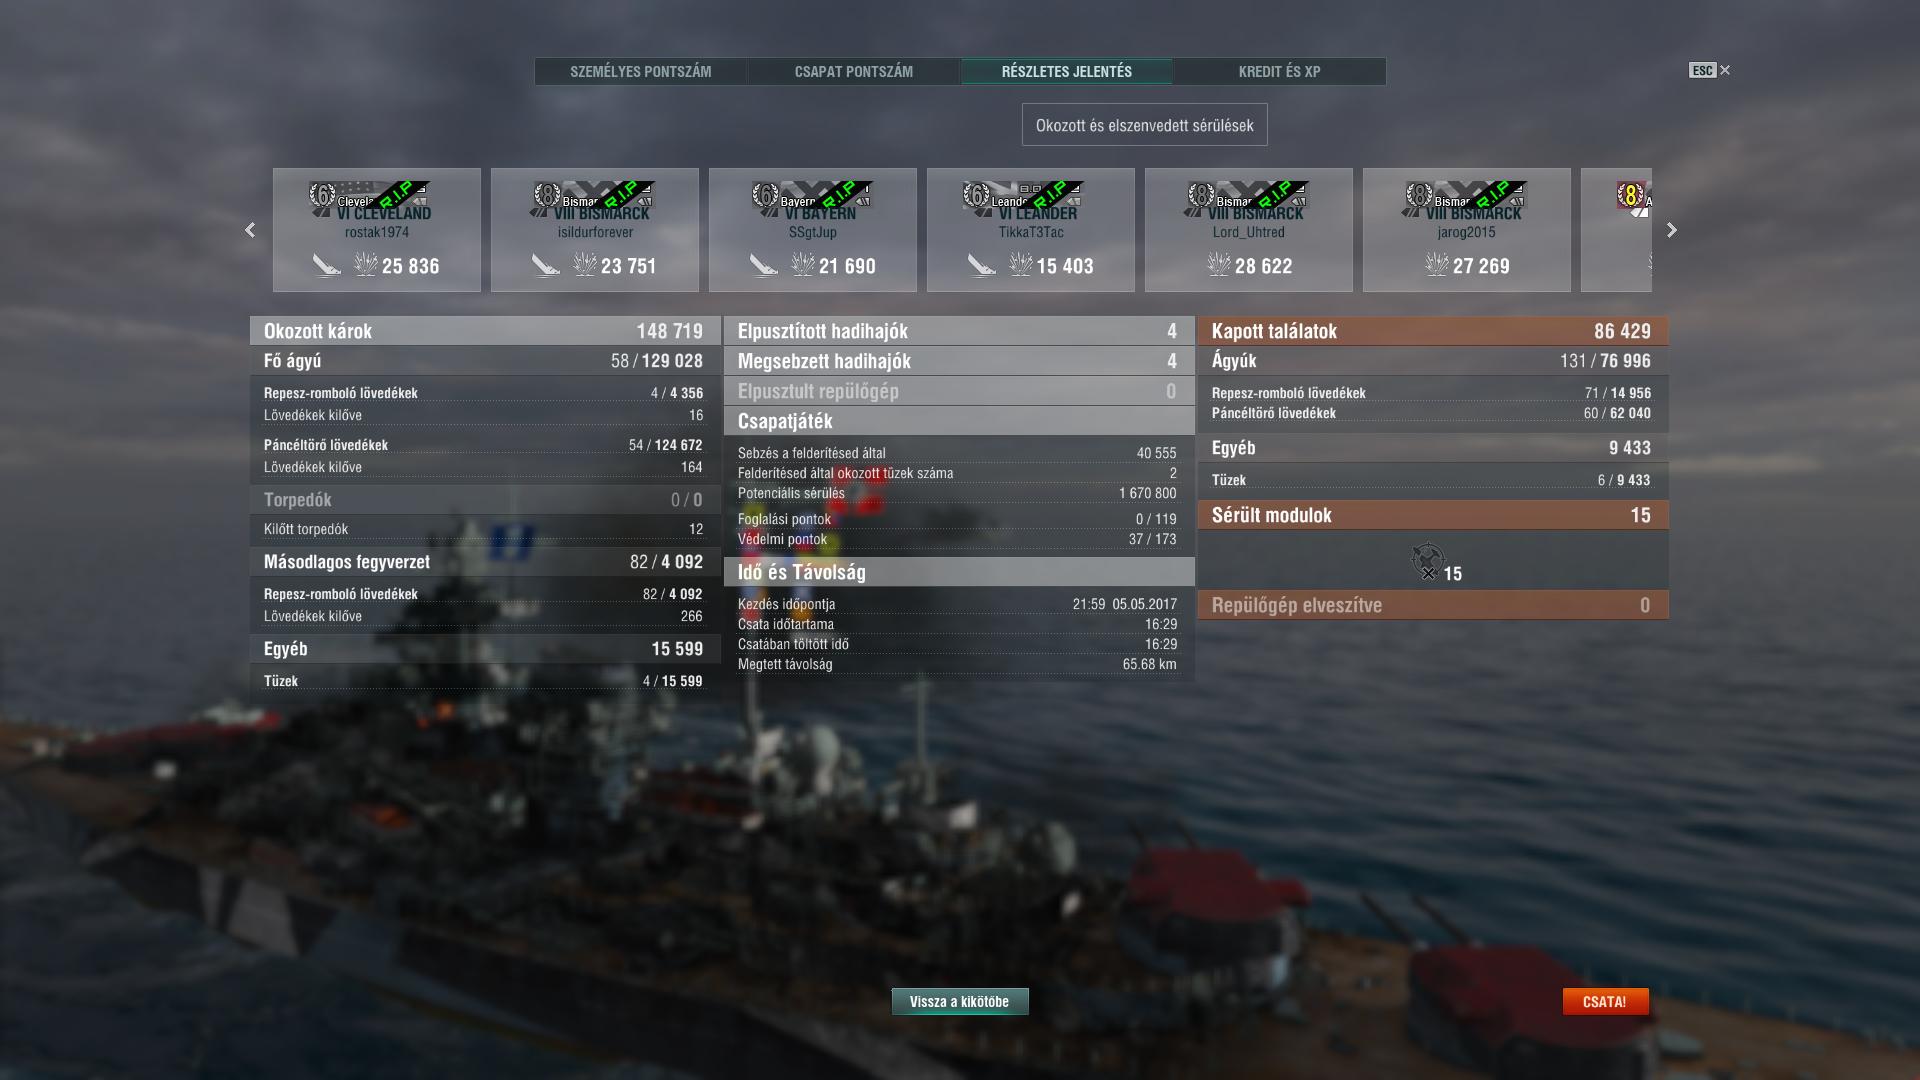Start a new battle with CSATA!
Screen dimensions: 1920x1080
click(1605, 1001)
